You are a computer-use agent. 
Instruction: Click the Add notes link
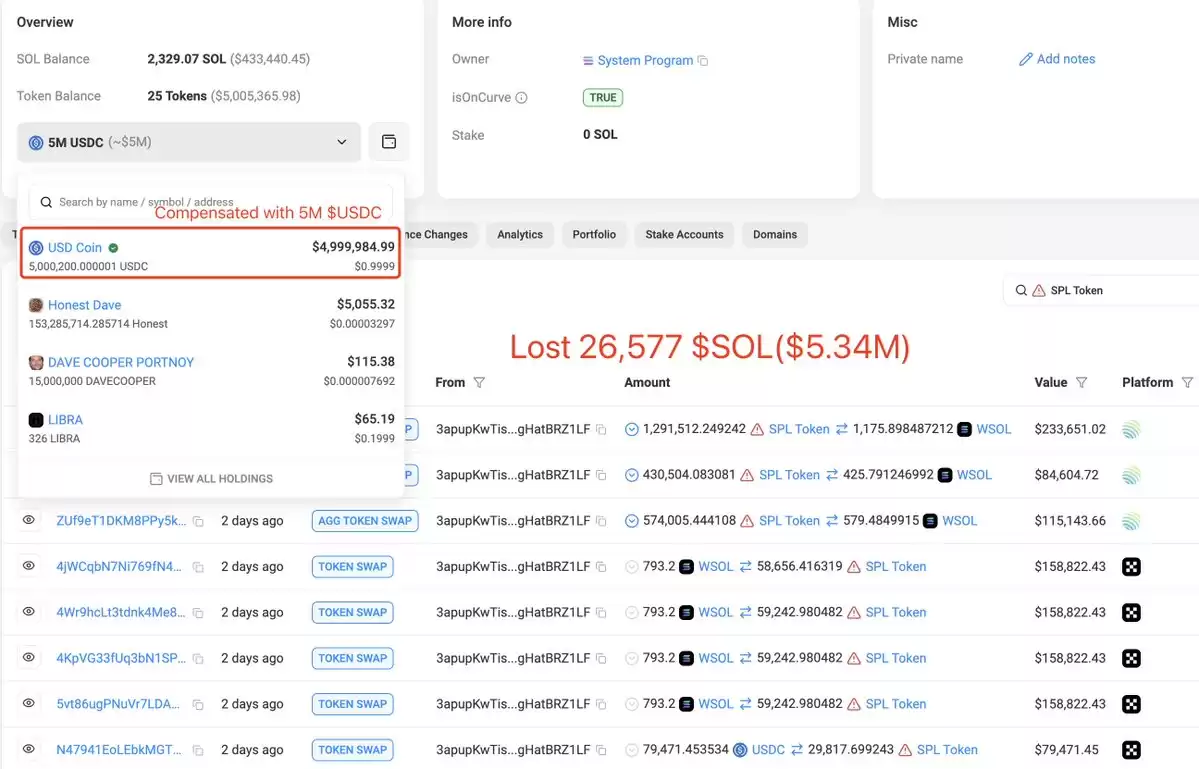point(1065,59)
